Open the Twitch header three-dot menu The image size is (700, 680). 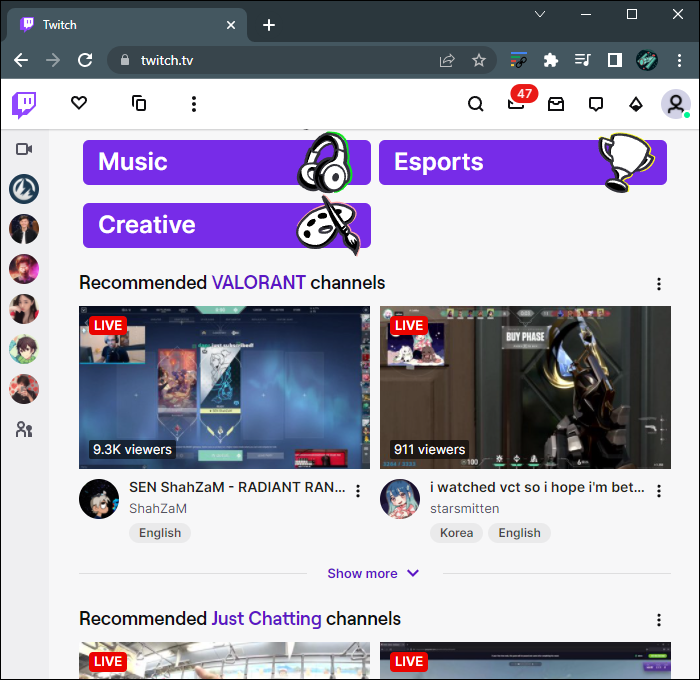pos(194,104)
